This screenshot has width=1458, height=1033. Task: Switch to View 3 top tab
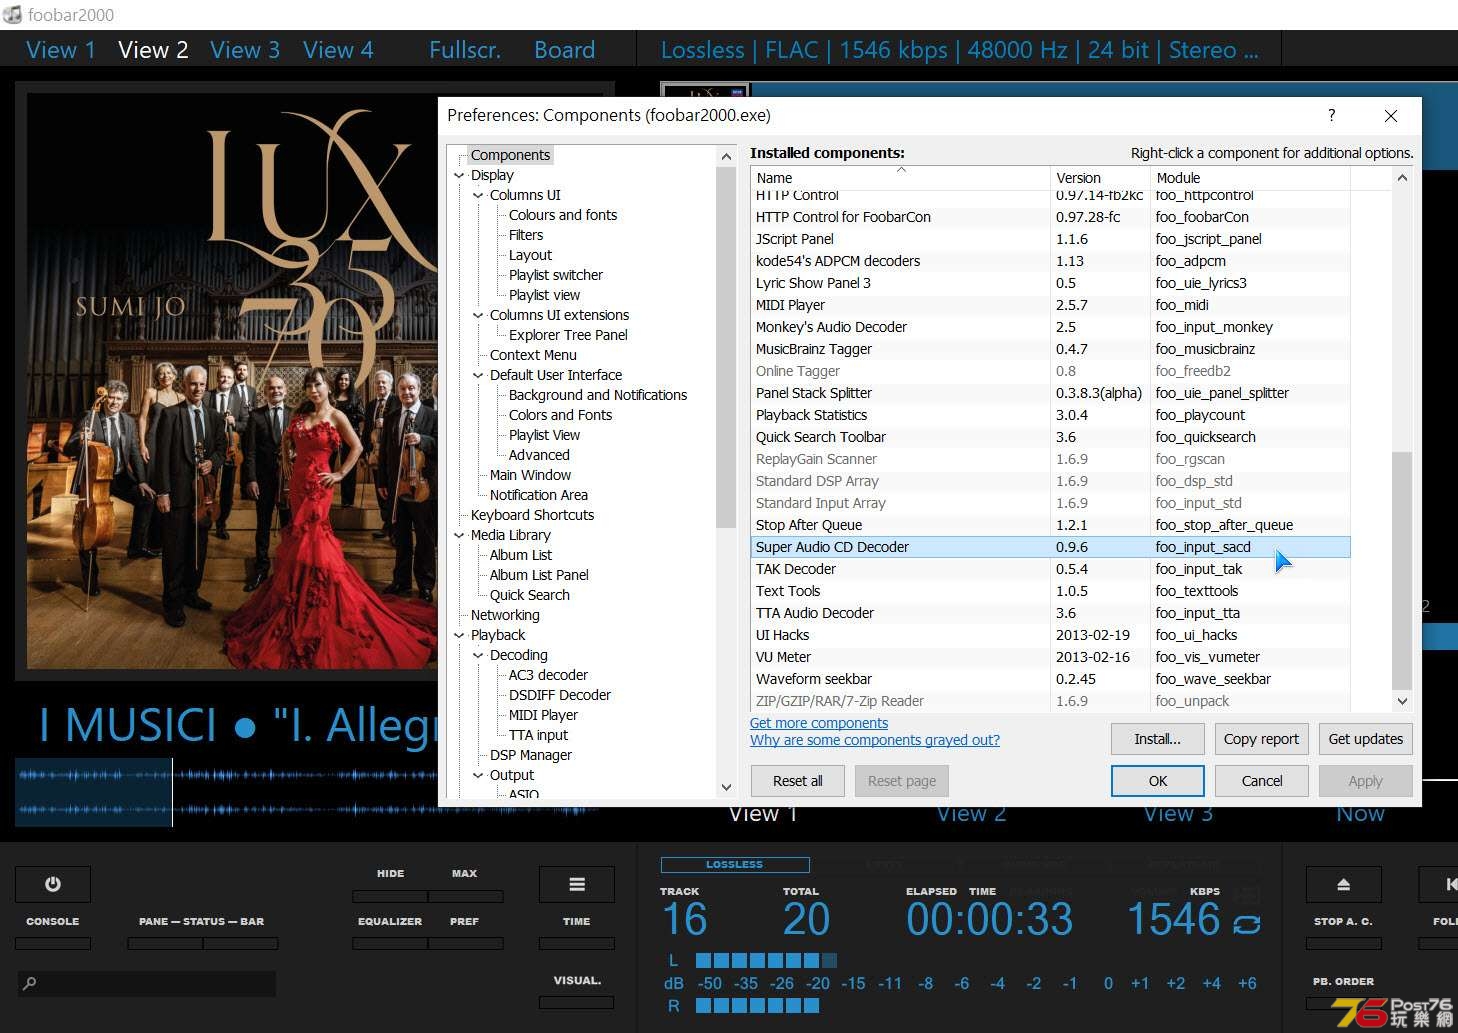[245, 50]
